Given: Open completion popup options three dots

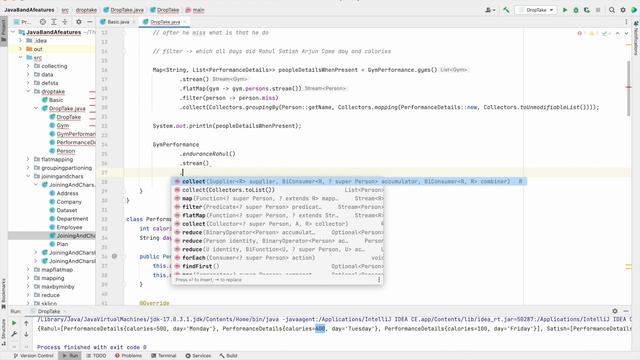Looking at the screenshot, I should point(379,280).
